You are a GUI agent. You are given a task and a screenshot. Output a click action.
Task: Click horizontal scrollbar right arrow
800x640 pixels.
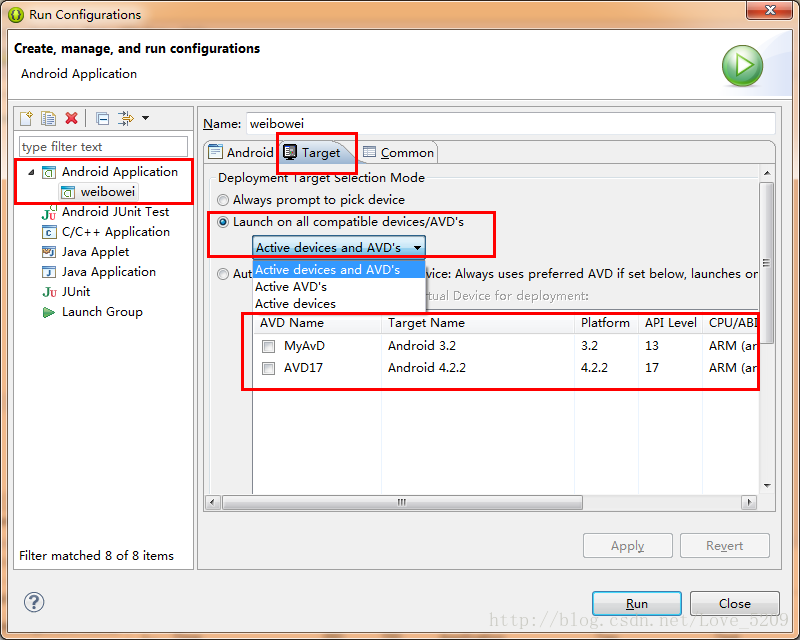click(748, 503)
